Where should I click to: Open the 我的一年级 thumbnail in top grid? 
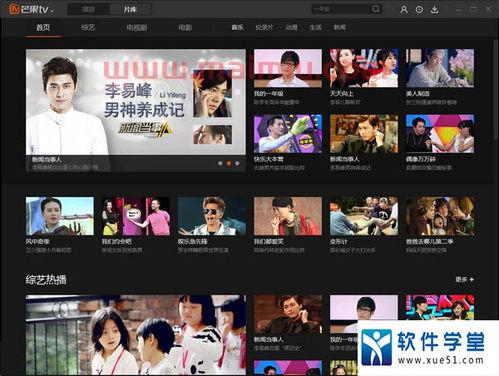[x=288, y=68]
